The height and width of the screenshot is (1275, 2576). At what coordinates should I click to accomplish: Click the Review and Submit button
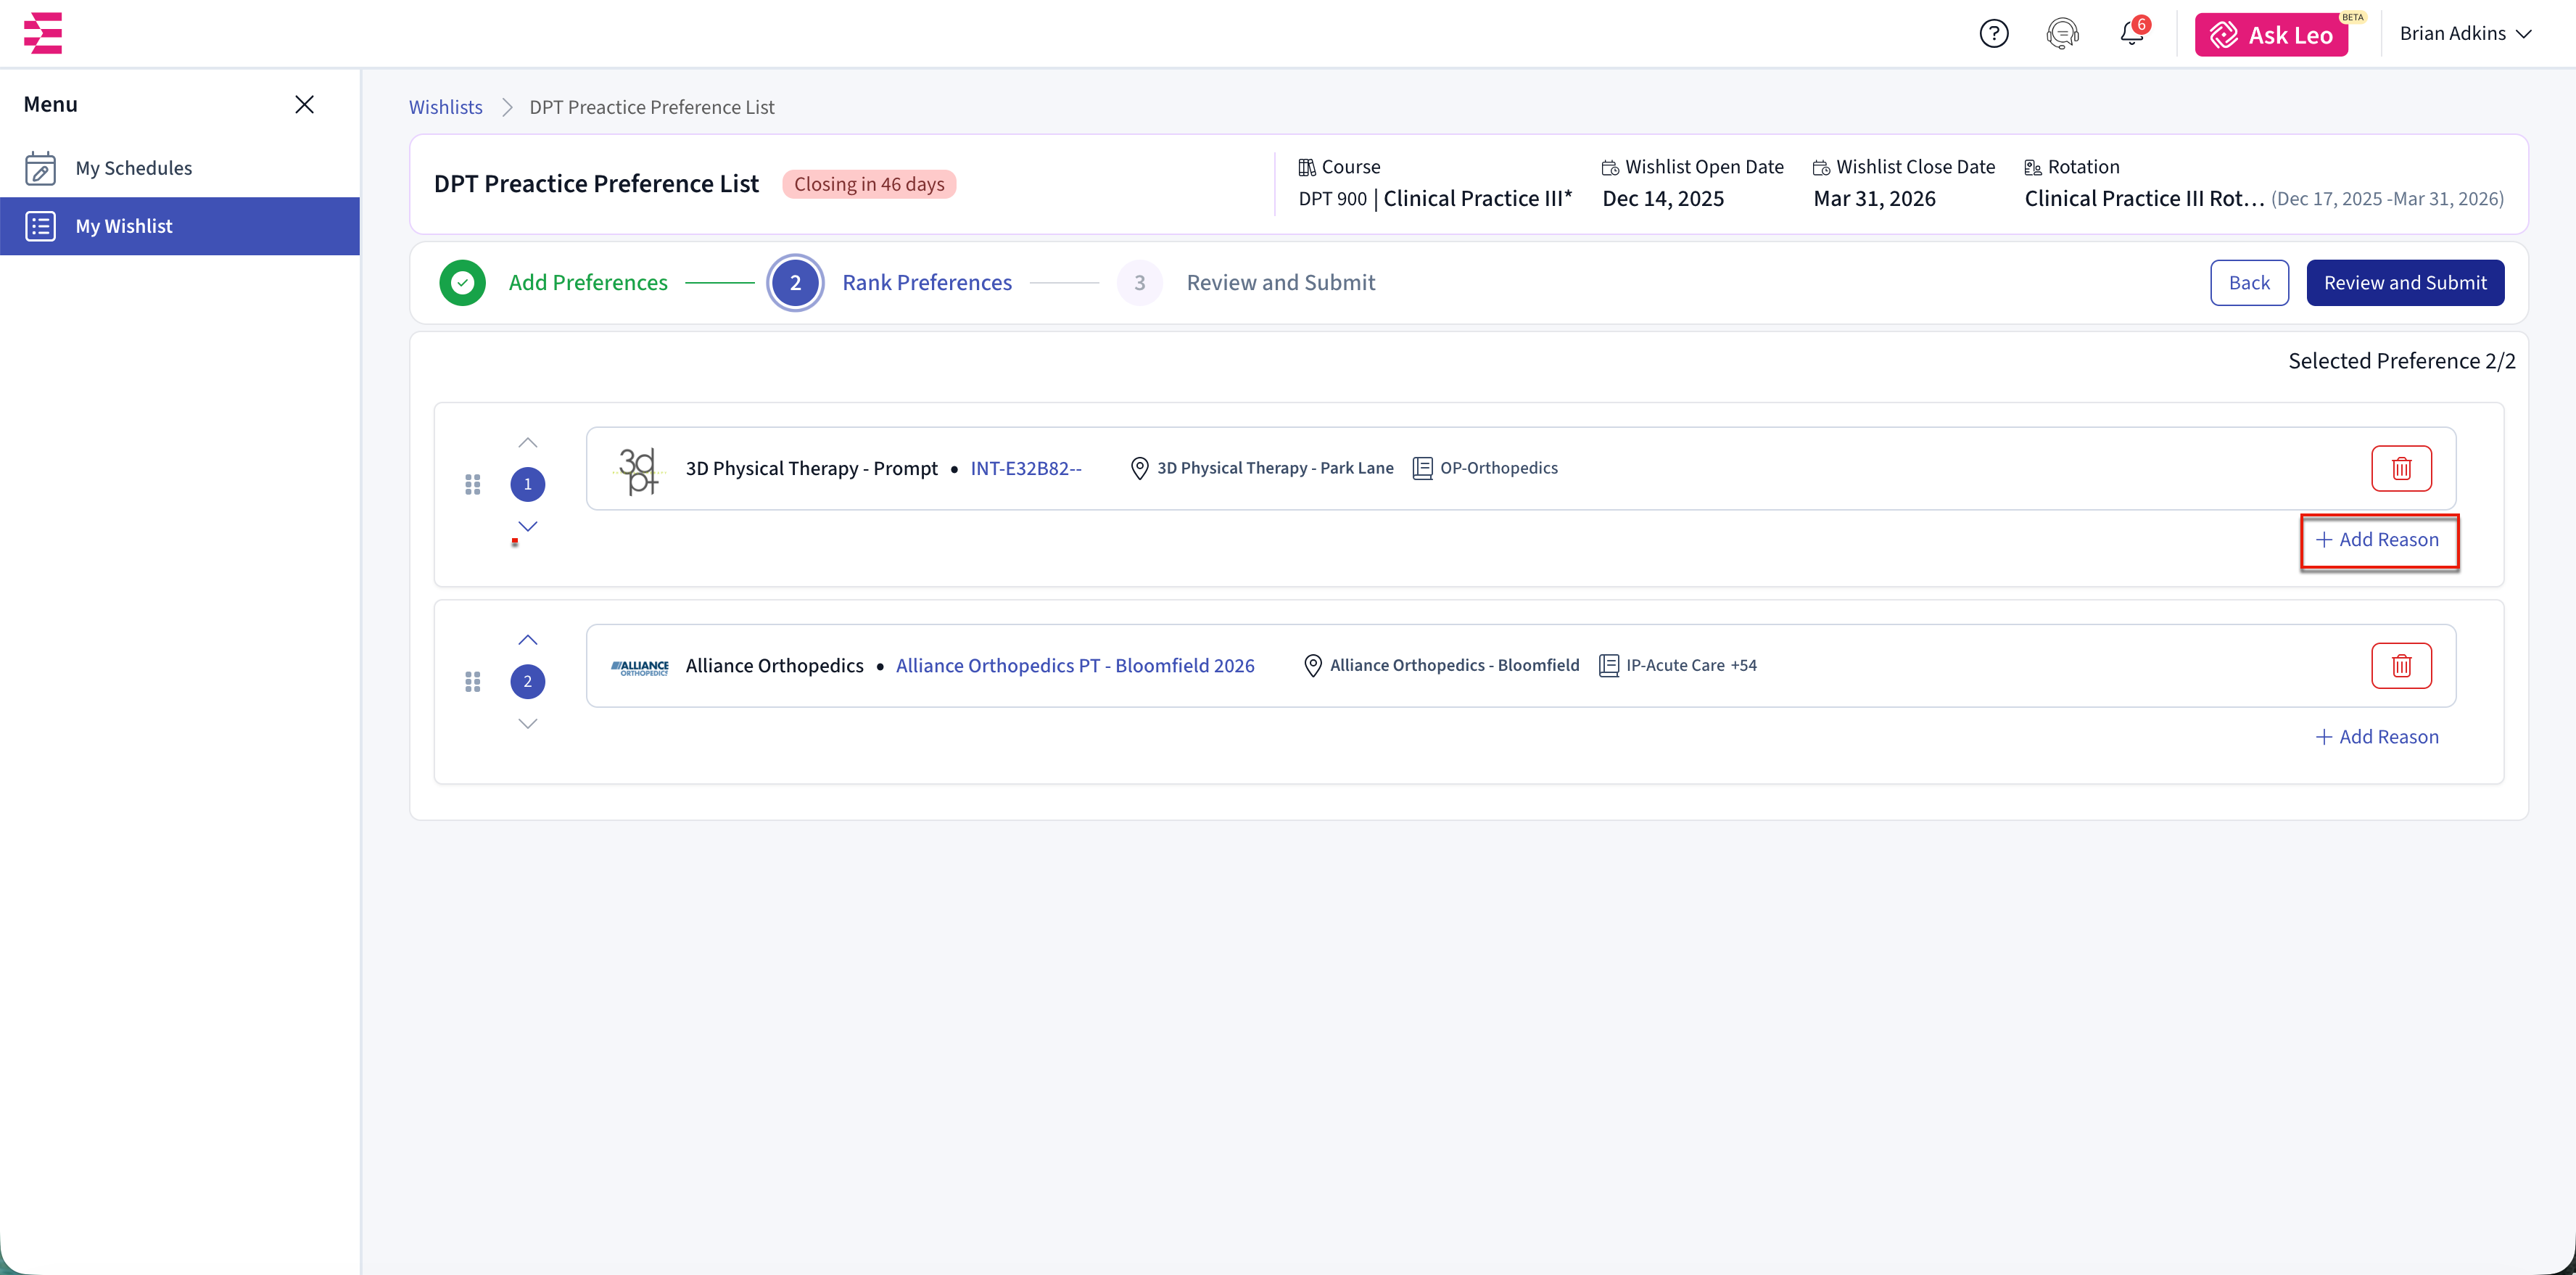click(x=2404, y=283)
